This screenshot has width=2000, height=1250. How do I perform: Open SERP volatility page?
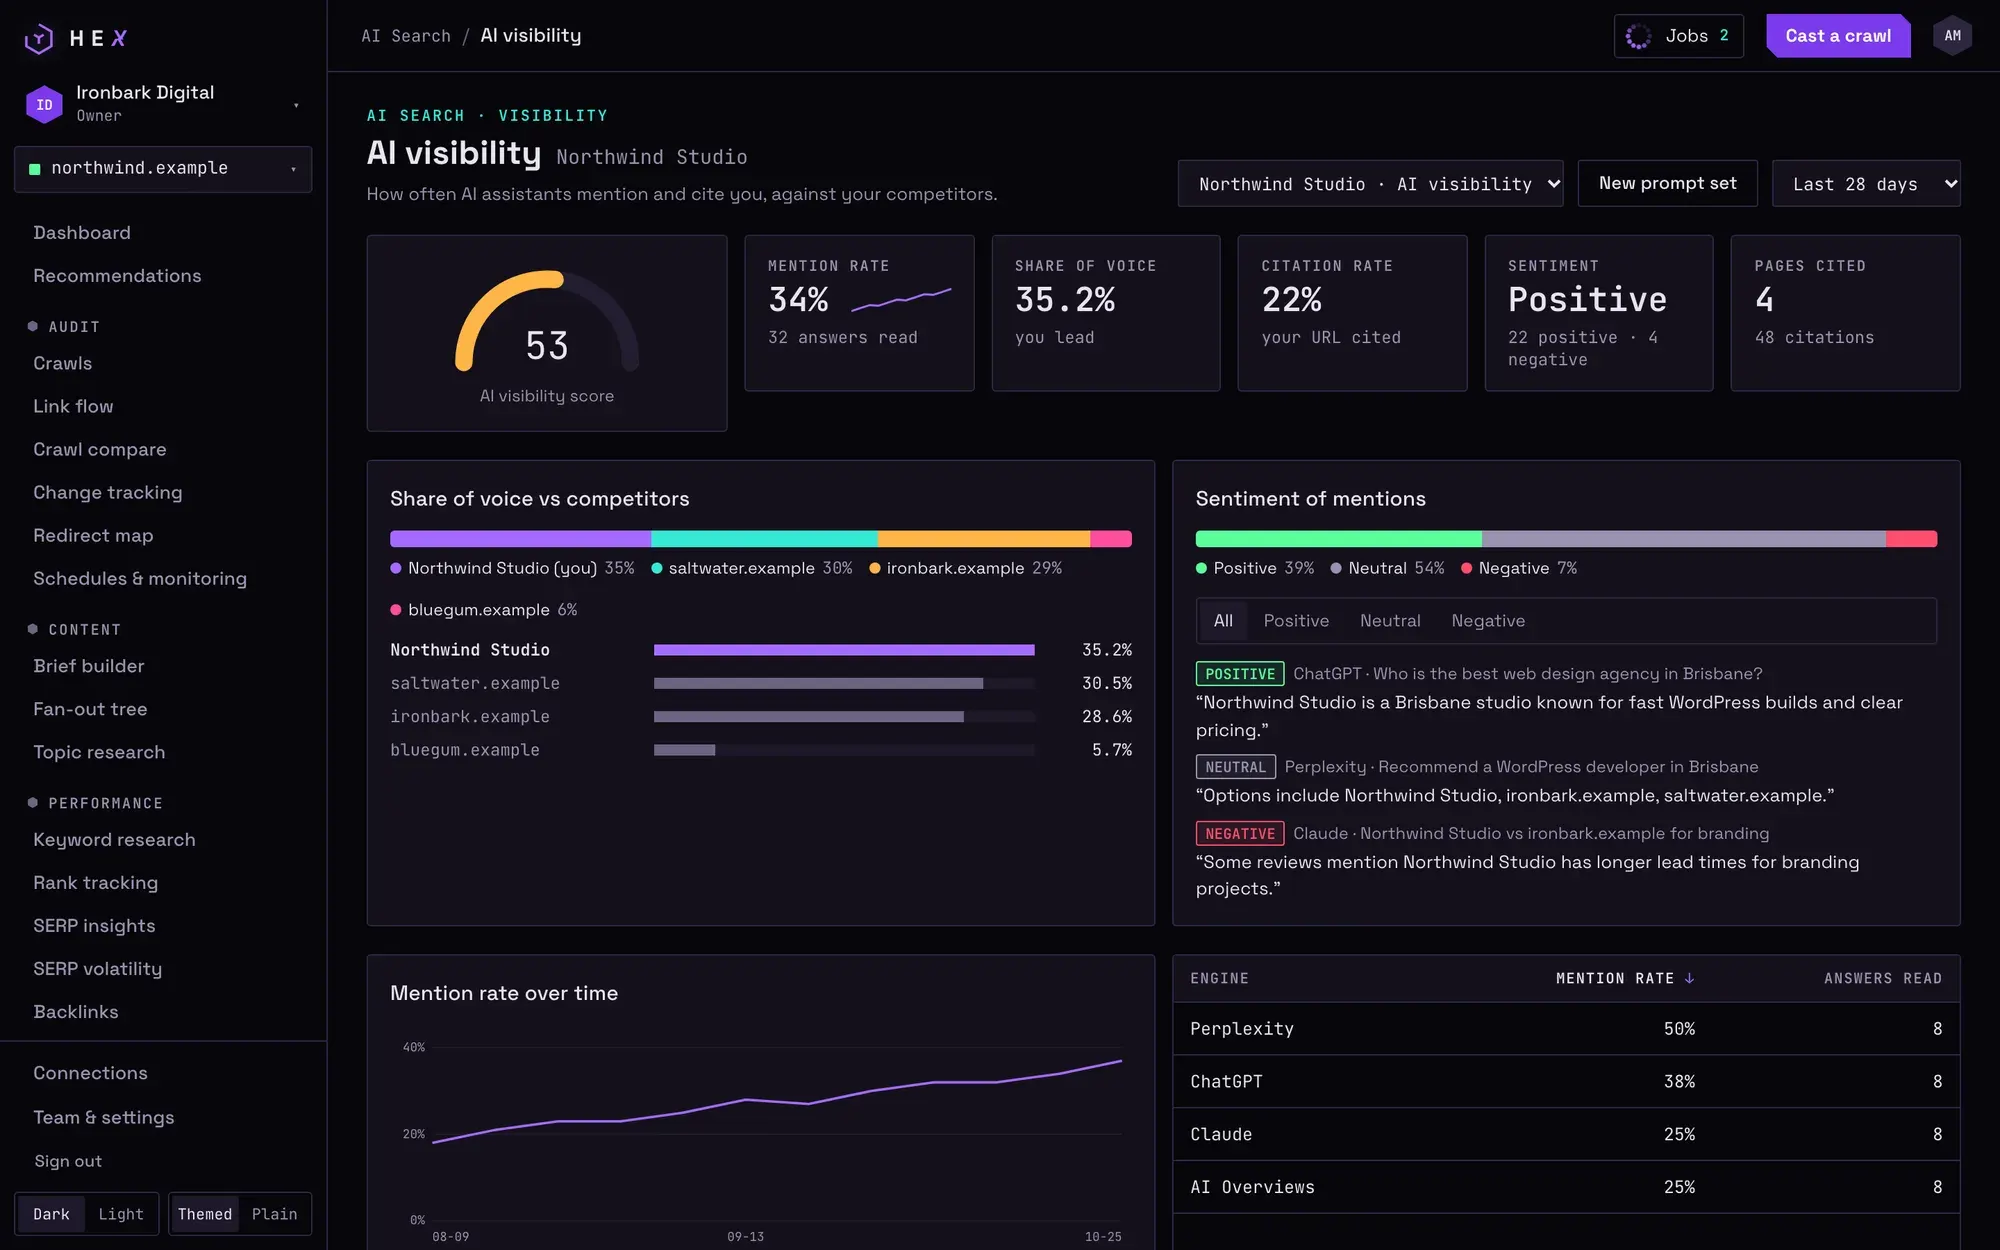(x=97, y=969)
